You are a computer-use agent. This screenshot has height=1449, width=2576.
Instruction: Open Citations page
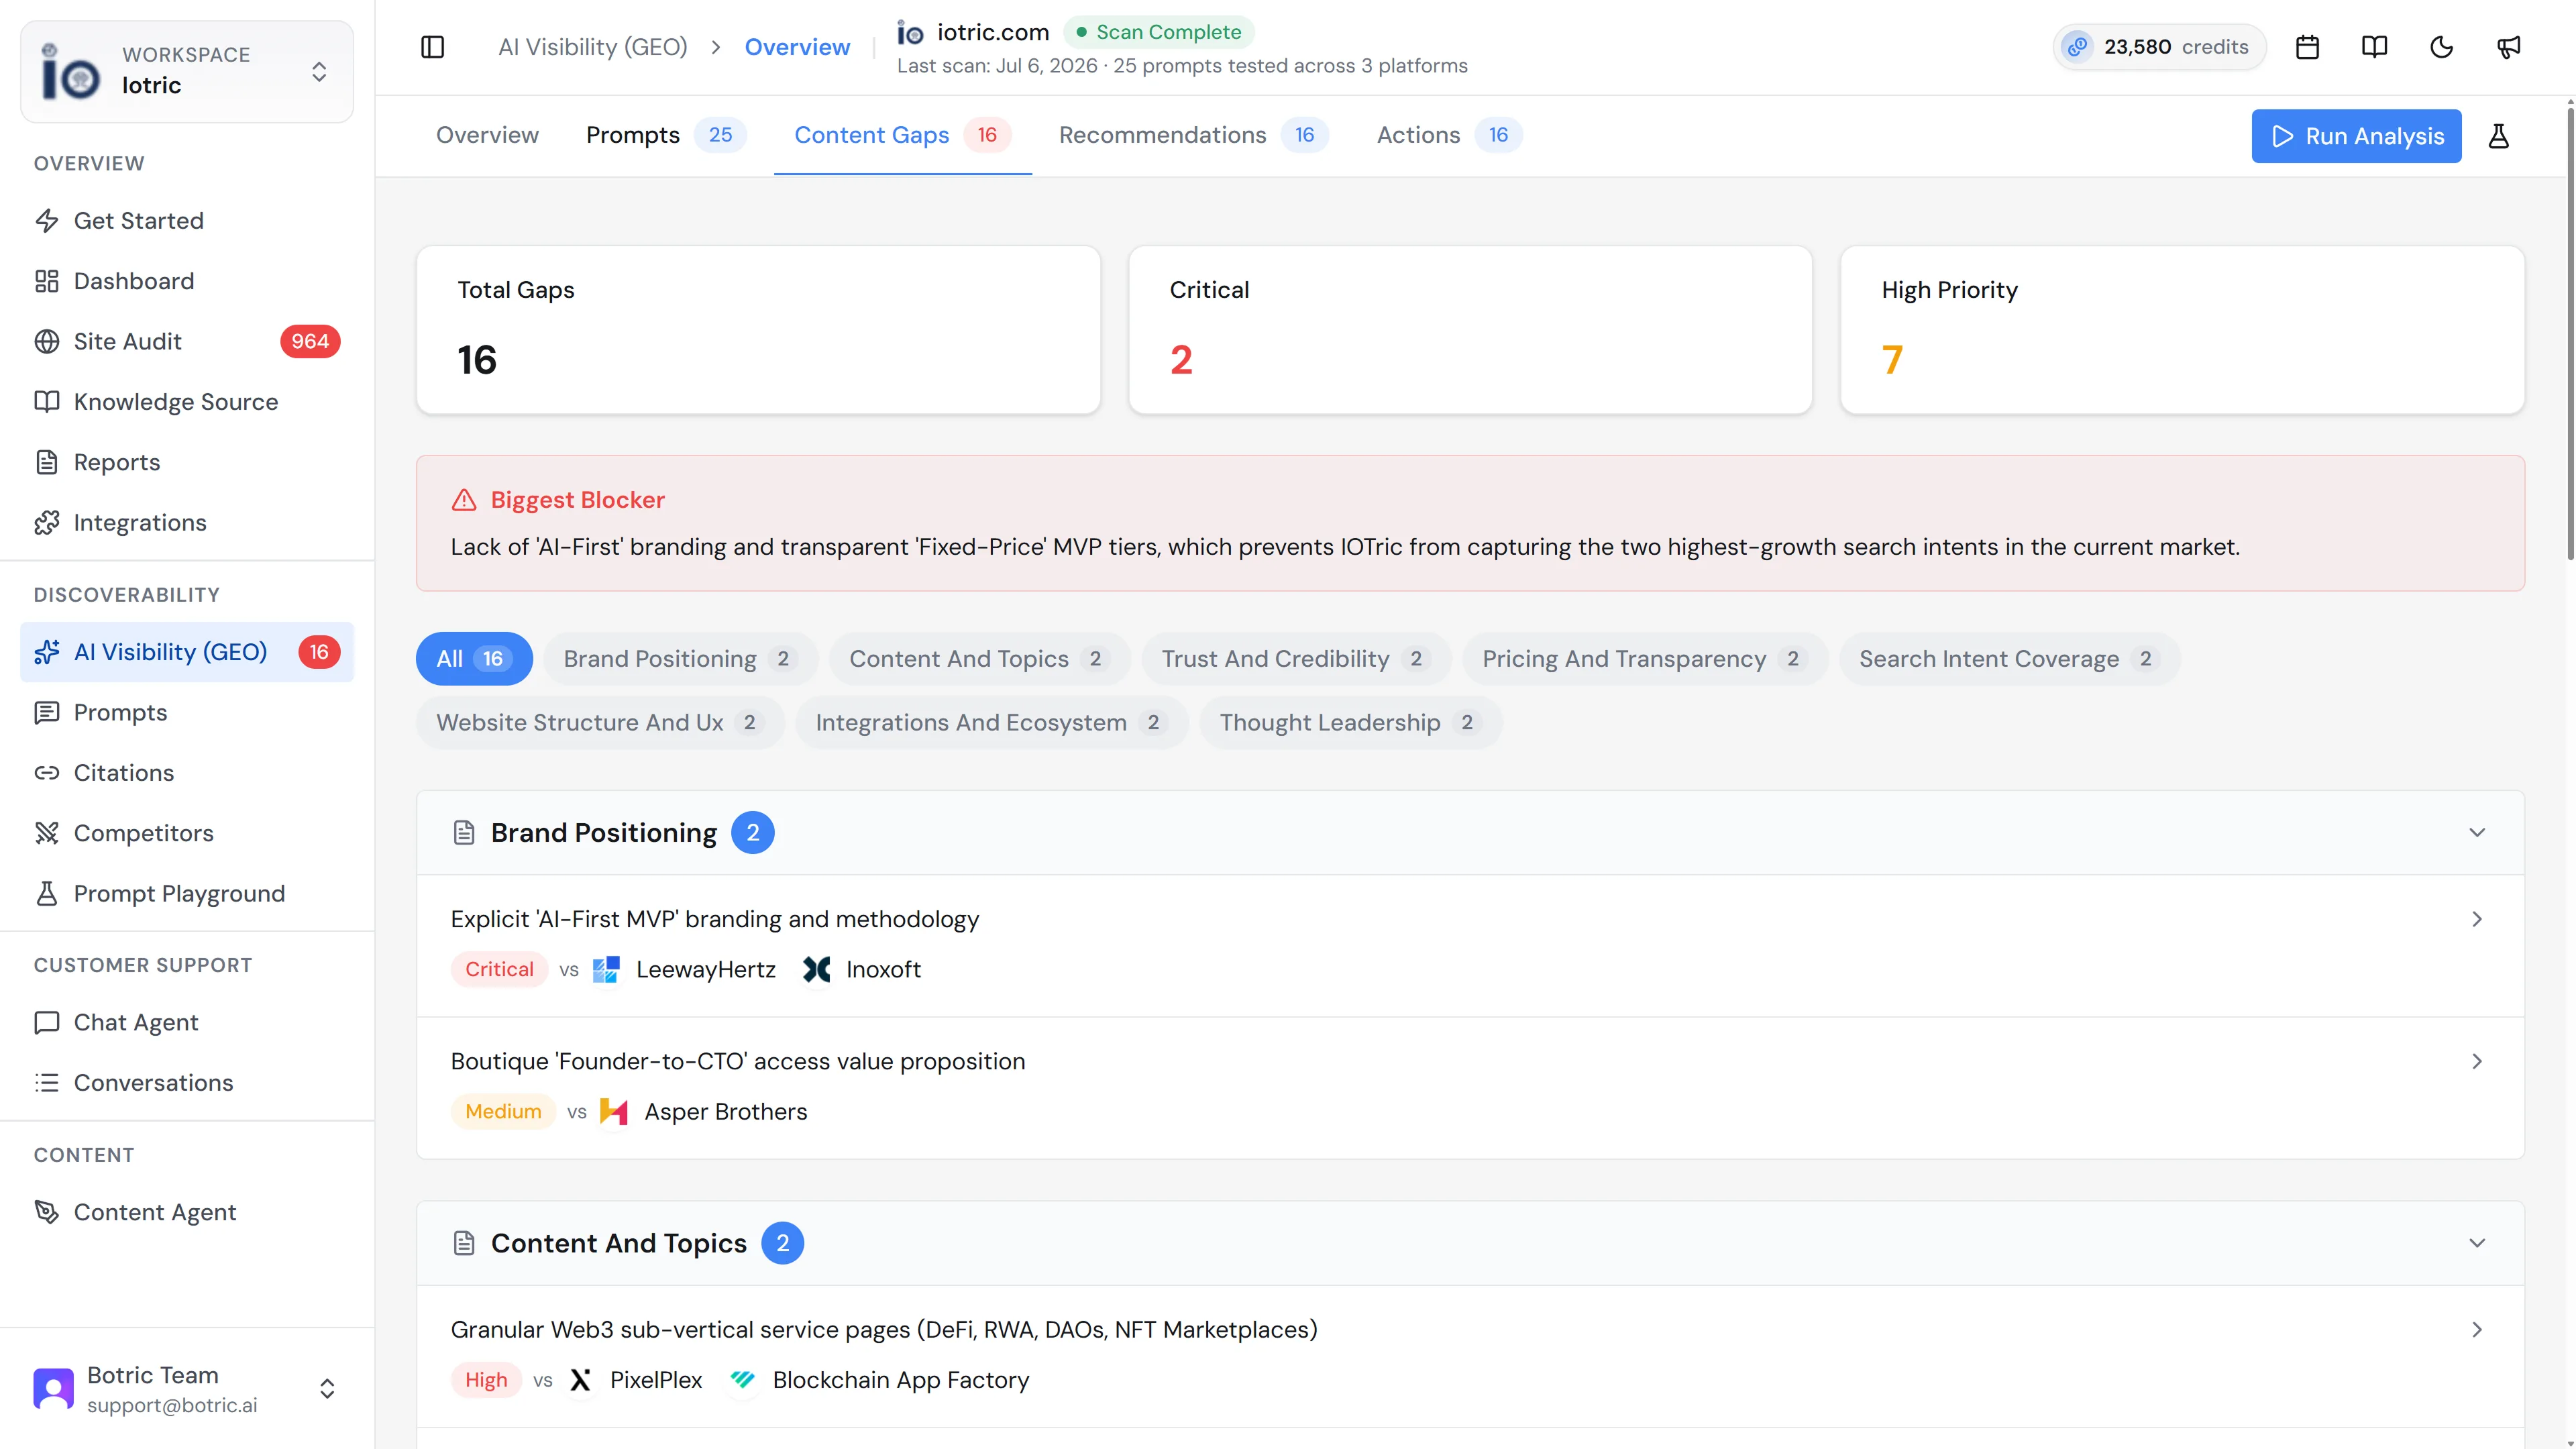pos(187,773)
